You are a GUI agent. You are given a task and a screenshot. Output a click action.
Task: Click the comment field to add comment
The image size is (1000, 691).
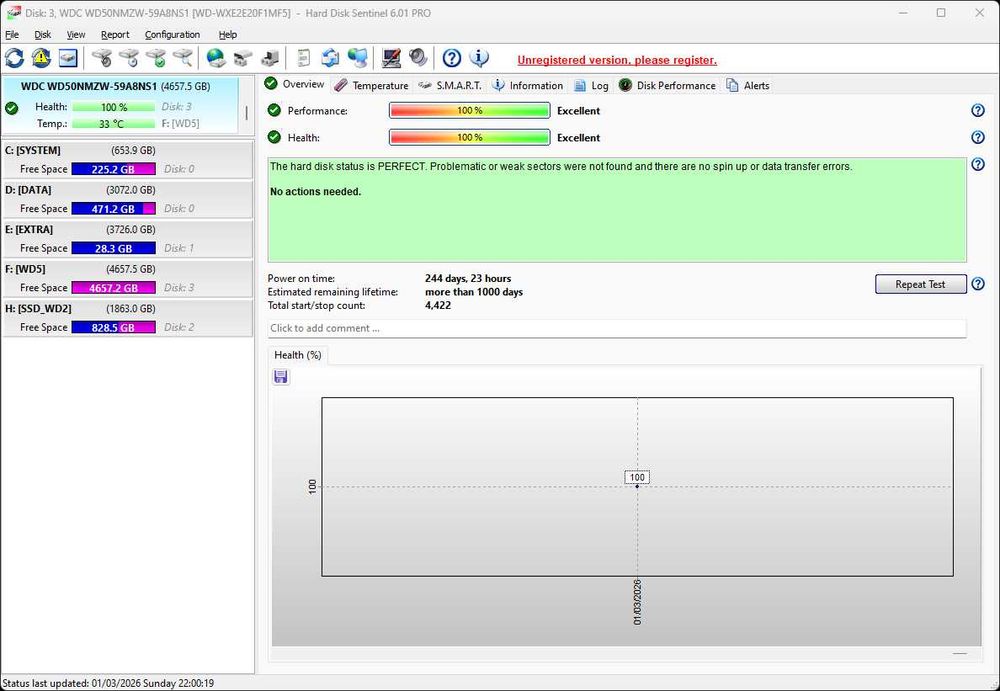point(617,328)
